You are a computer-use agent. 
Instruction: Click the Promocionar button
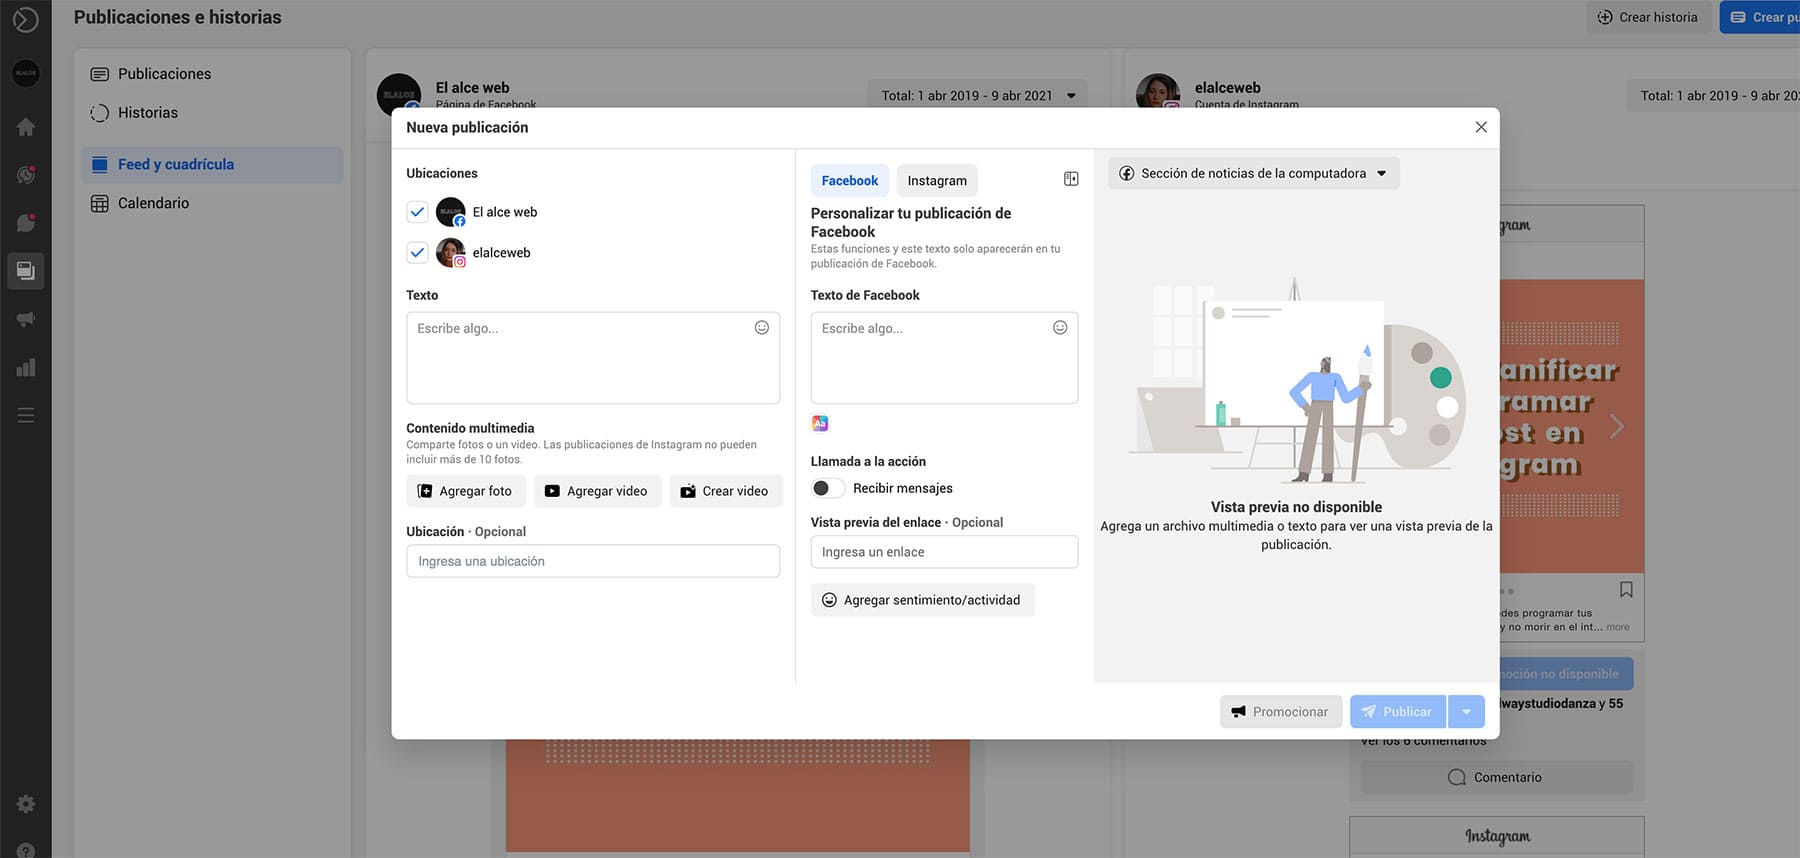[1281, 712]
